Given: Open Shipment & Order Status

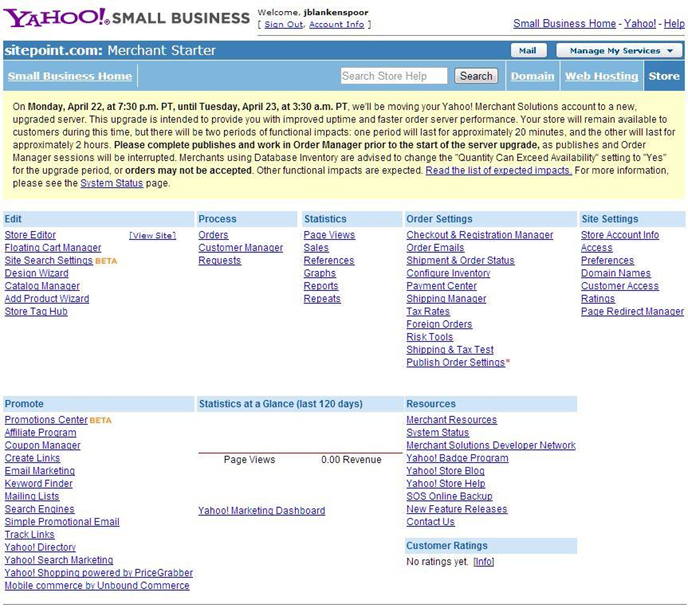Looking at the screenshot, I should pos(460,260).
